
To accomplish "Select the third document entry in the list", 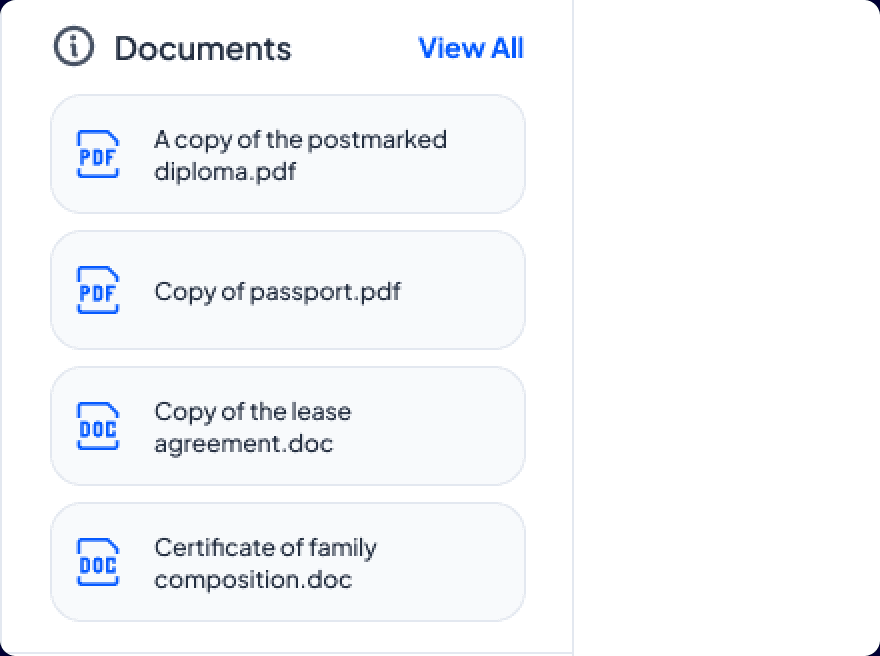I will [x=288, y=426].
